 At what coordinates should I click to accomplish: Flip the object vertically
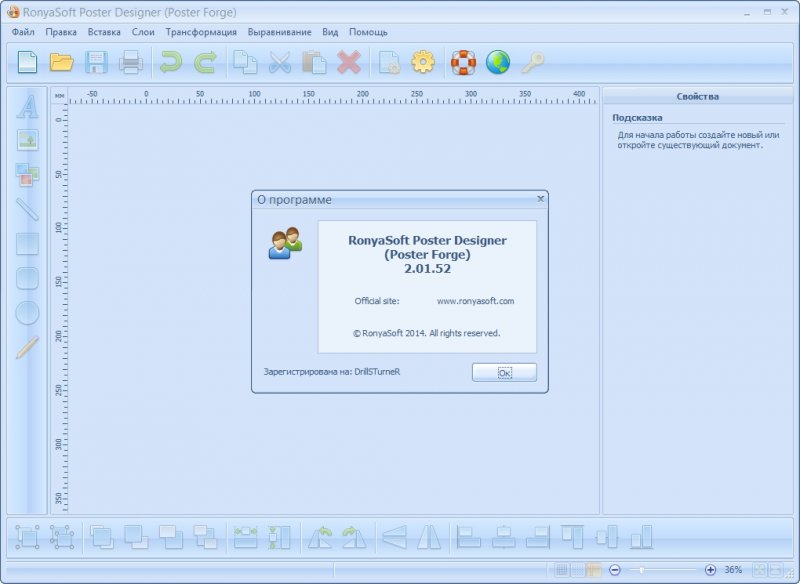click(x=394, y=537)
